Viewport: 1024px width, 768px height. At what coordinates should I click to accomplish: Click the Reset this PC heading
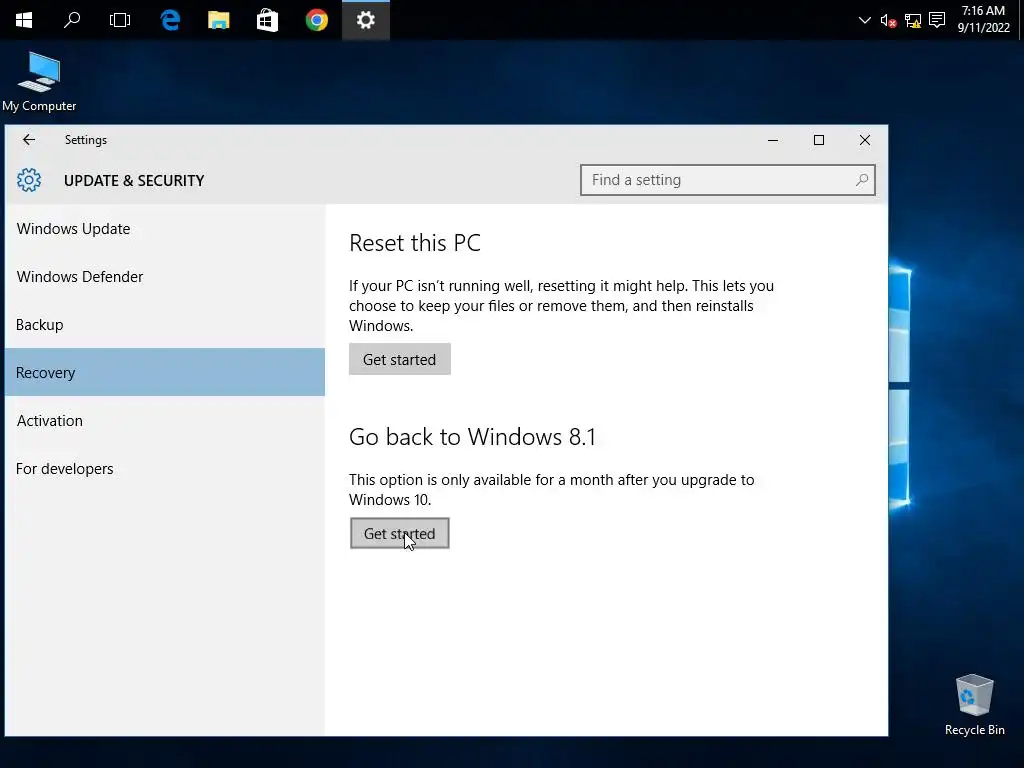pos(415,243)
